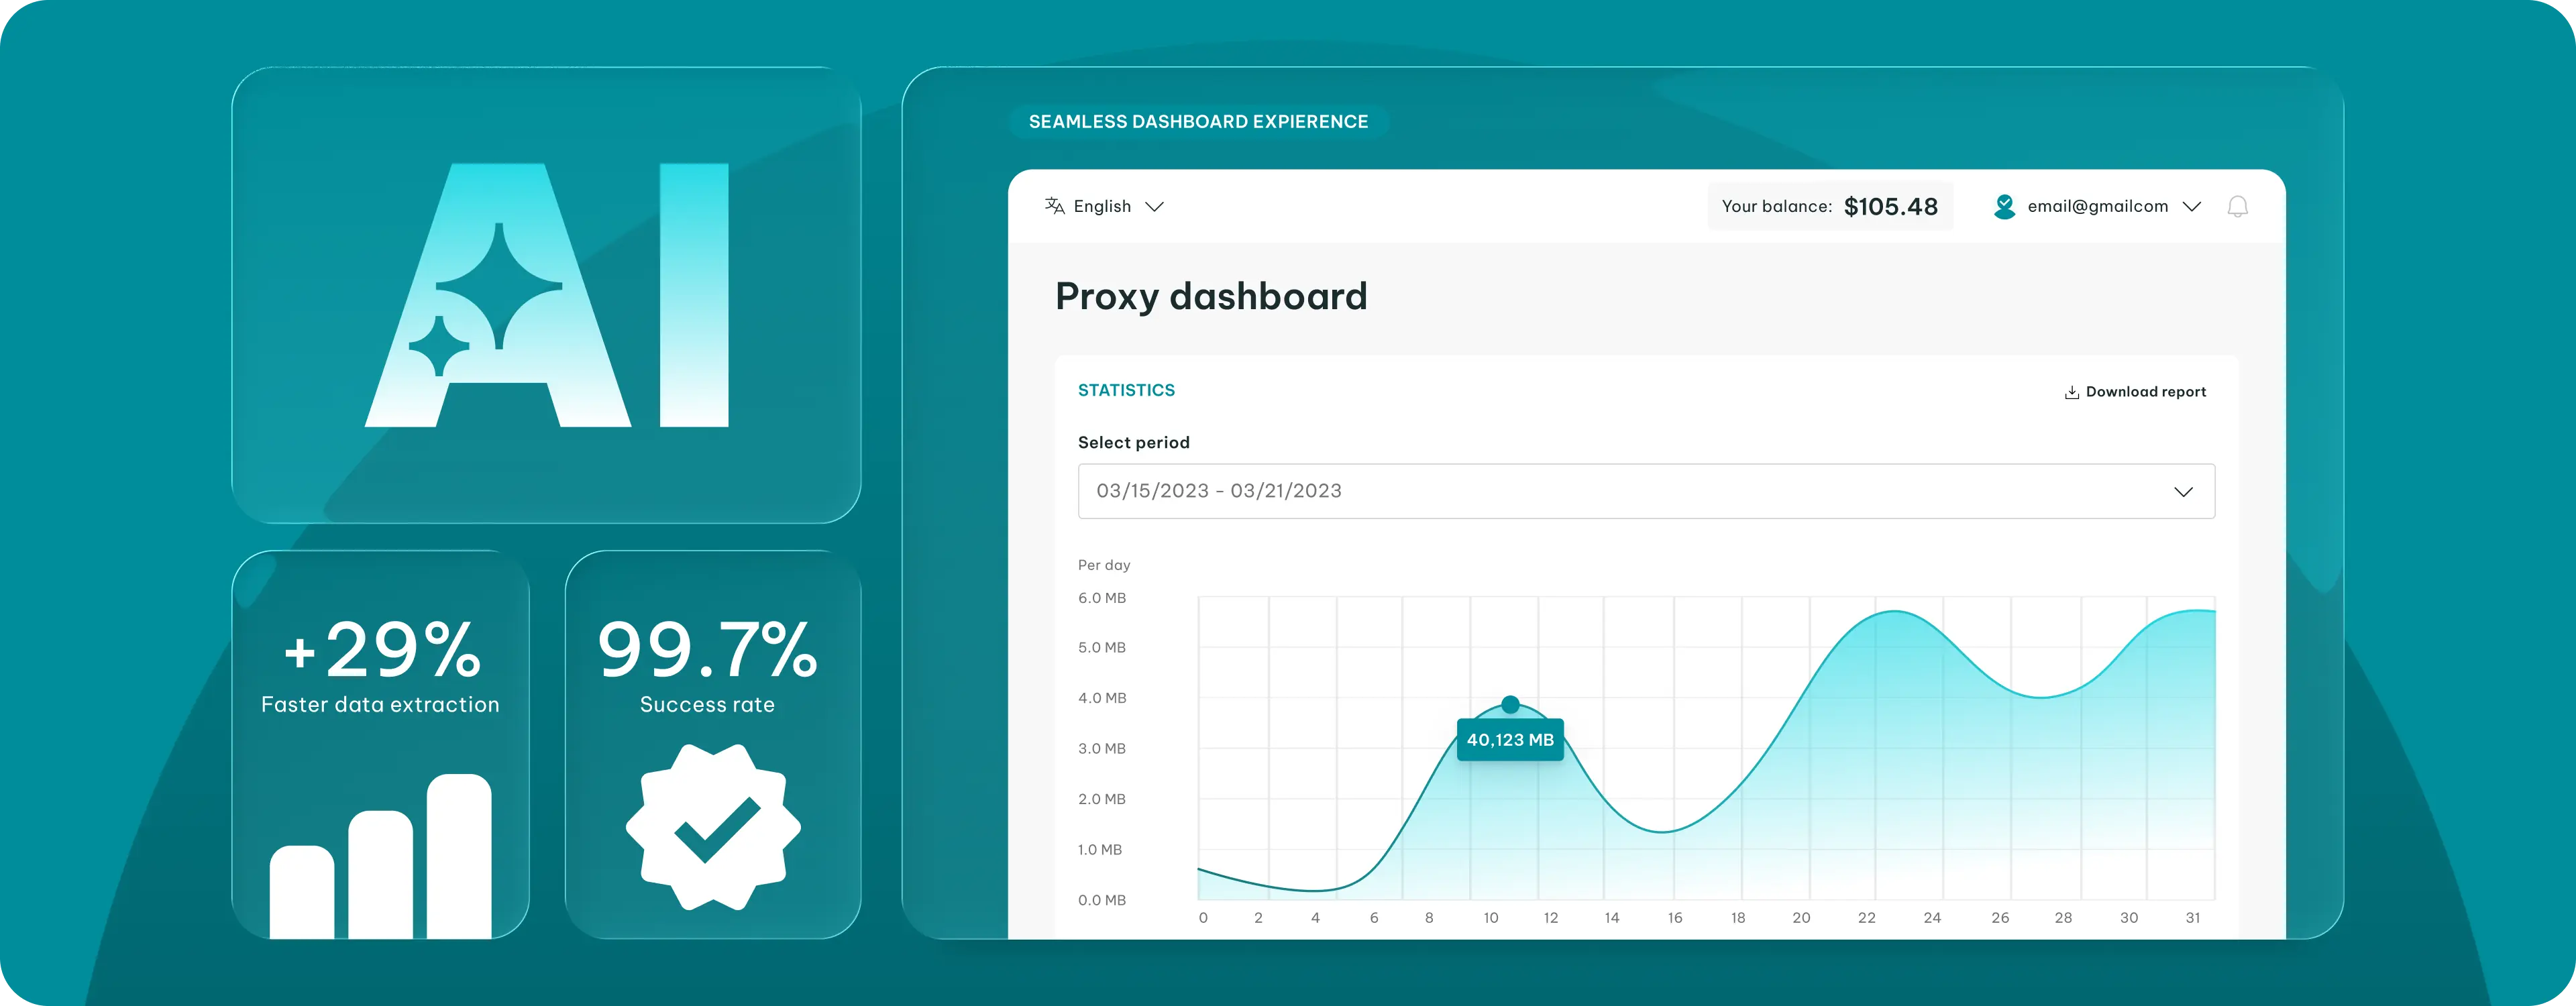Click the Download report link
The height and width of the screenshot is (1006, 2576).
pos(2145,392)
